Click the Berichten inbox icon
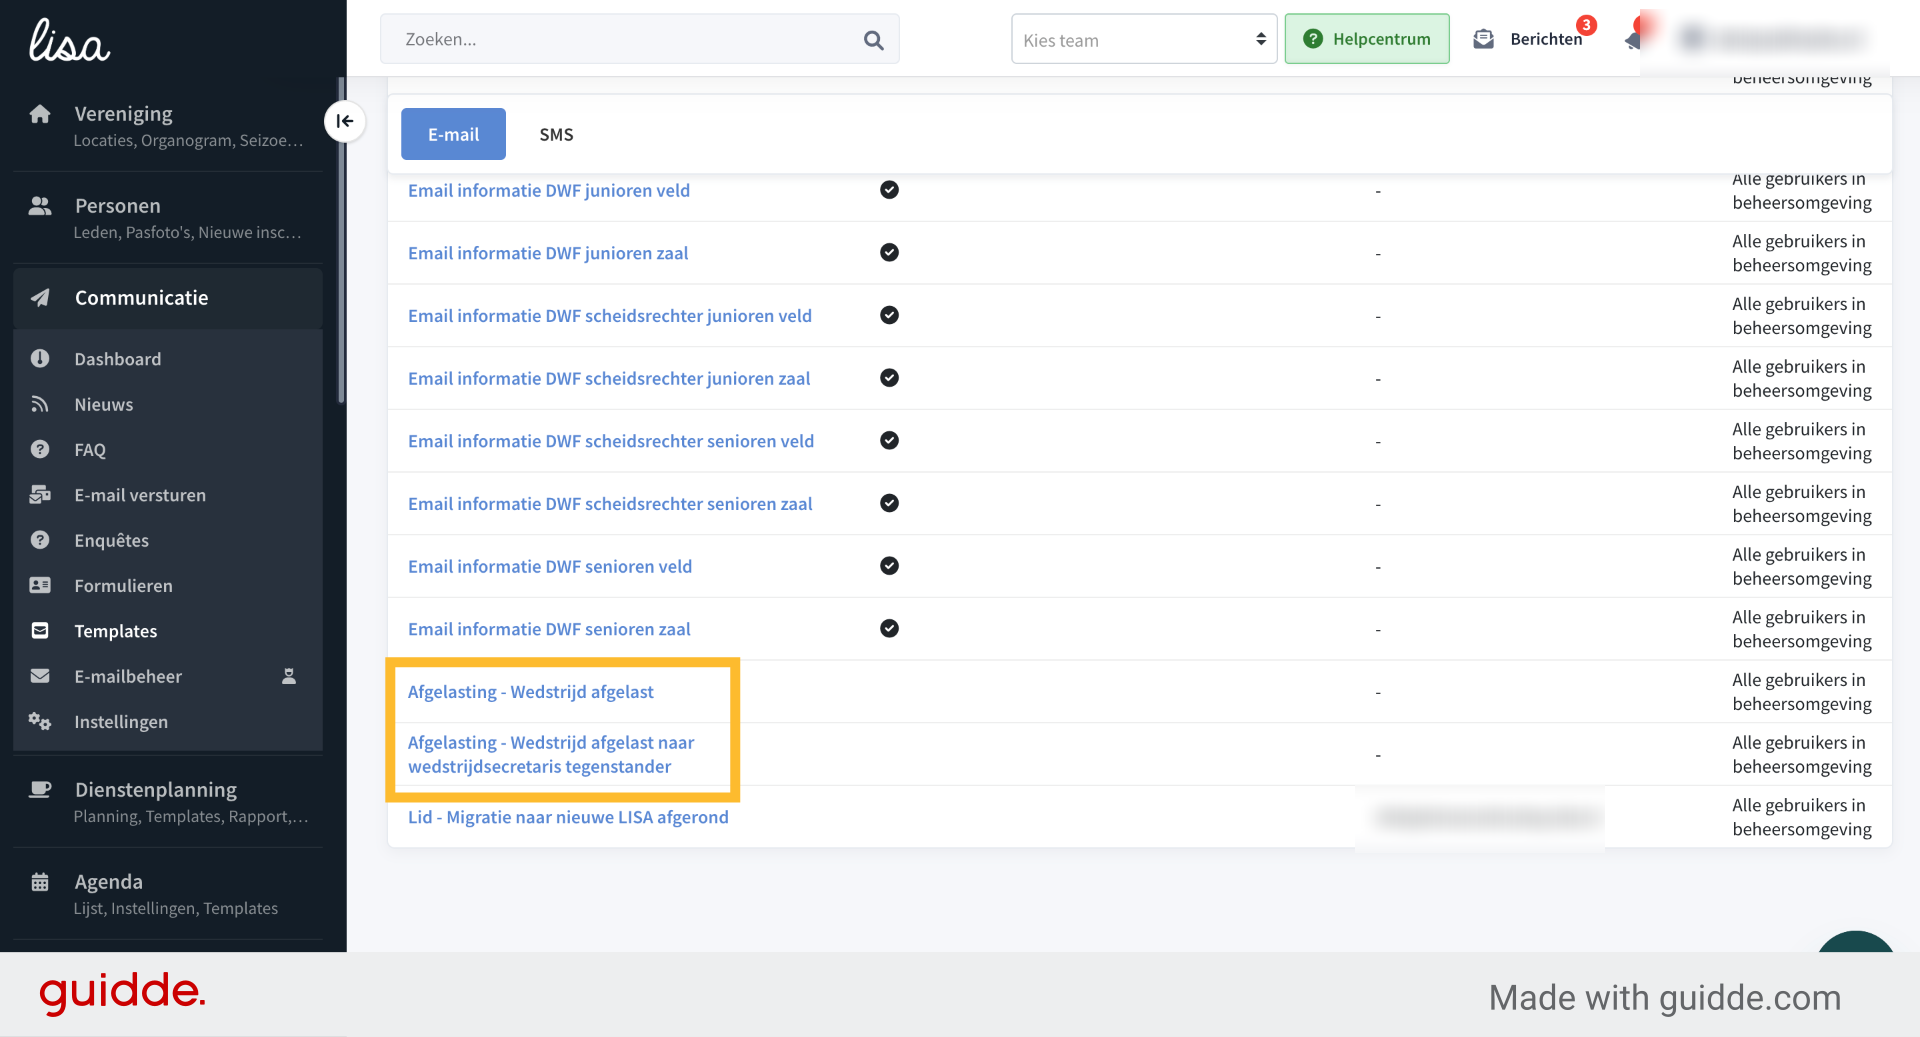 1484,39
